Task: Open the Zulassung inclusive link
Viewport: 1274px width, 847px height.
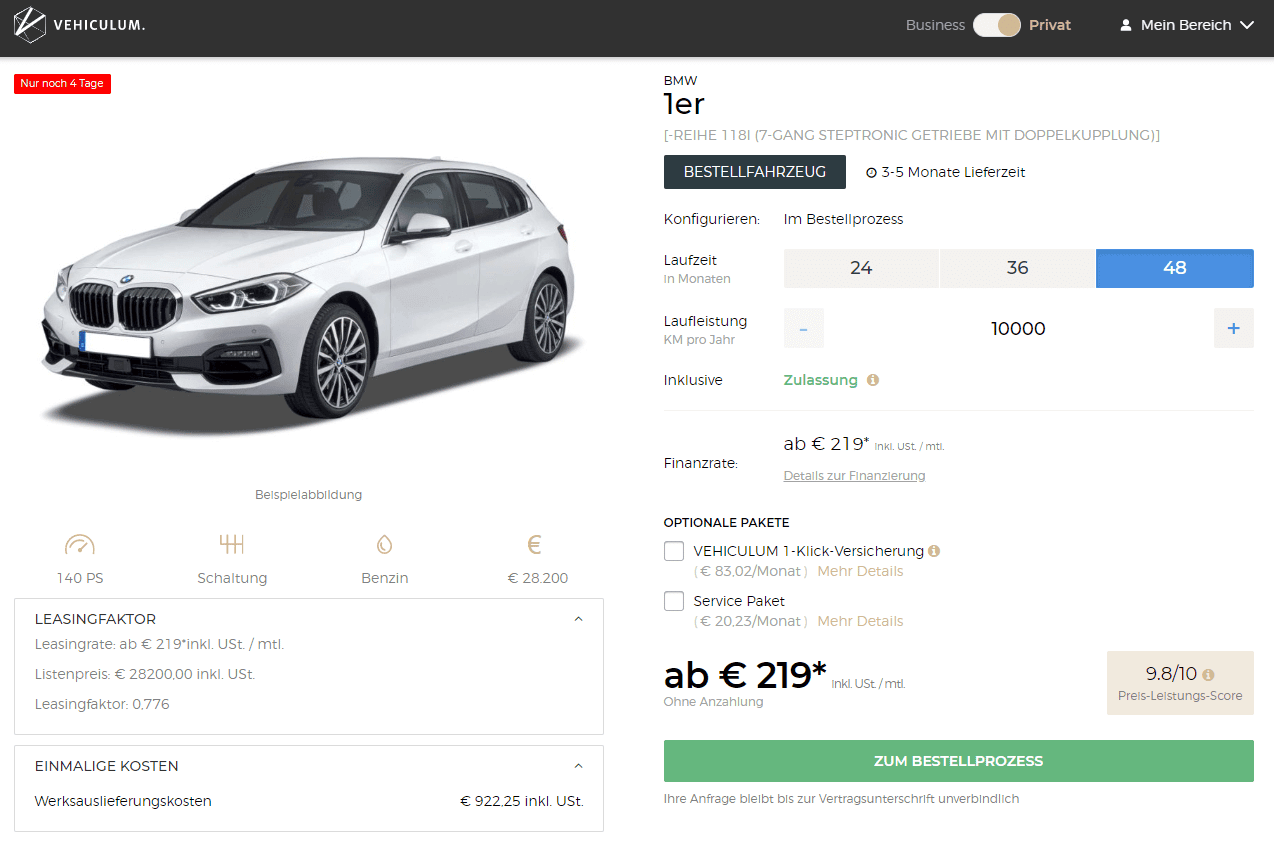Action: coord(820,380)
